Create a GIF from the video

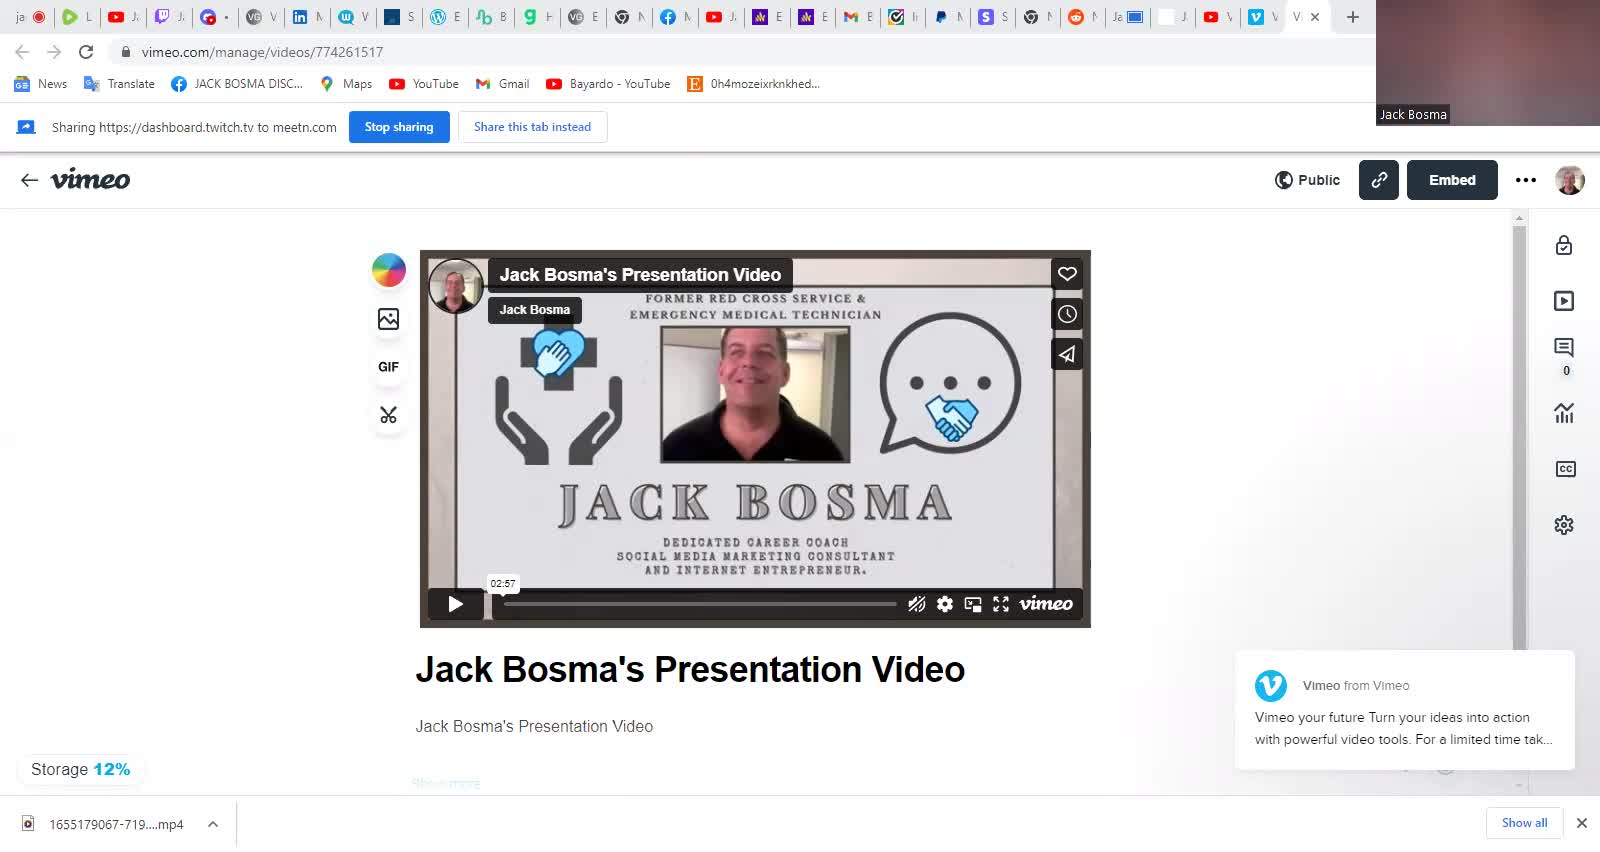pos(388,367)
